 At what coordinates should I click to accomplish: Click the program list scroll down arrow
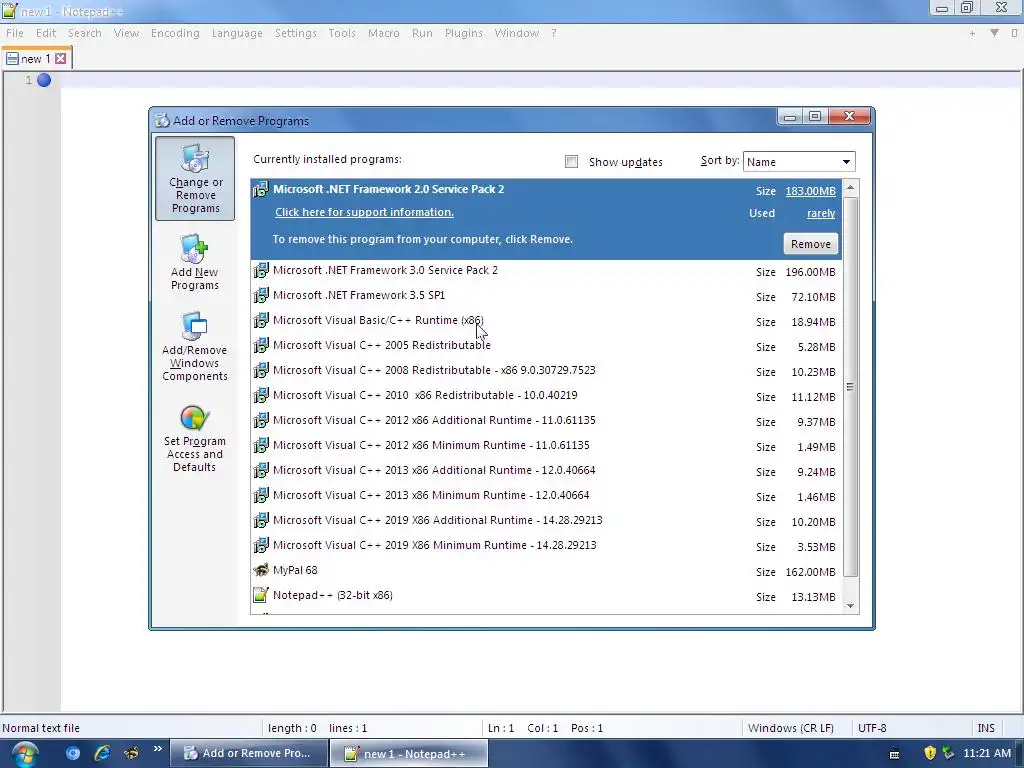pos(850,605)
